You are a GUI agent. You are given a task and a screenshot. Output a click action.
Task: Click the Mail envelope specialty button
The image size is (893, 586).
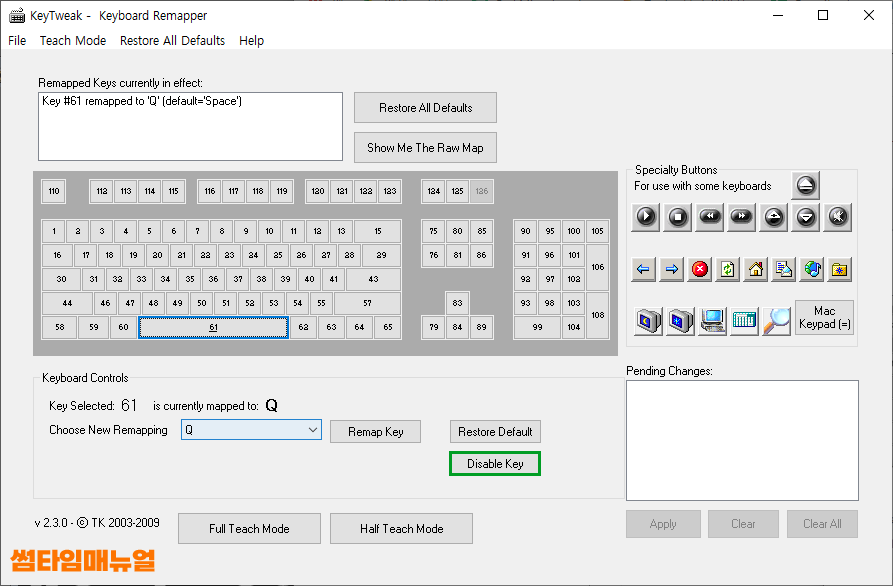coord(784,269)
